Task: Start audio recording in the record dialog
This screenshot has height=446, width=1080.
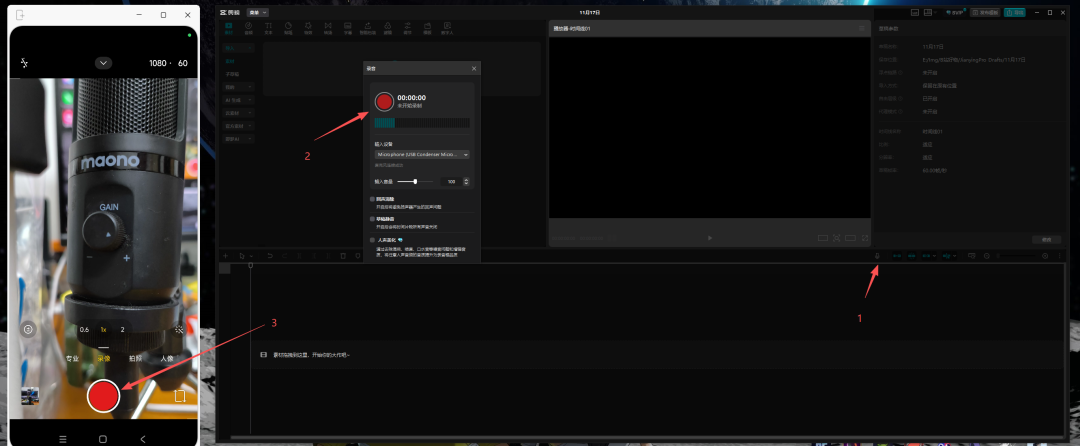Action: coord(384,102)
